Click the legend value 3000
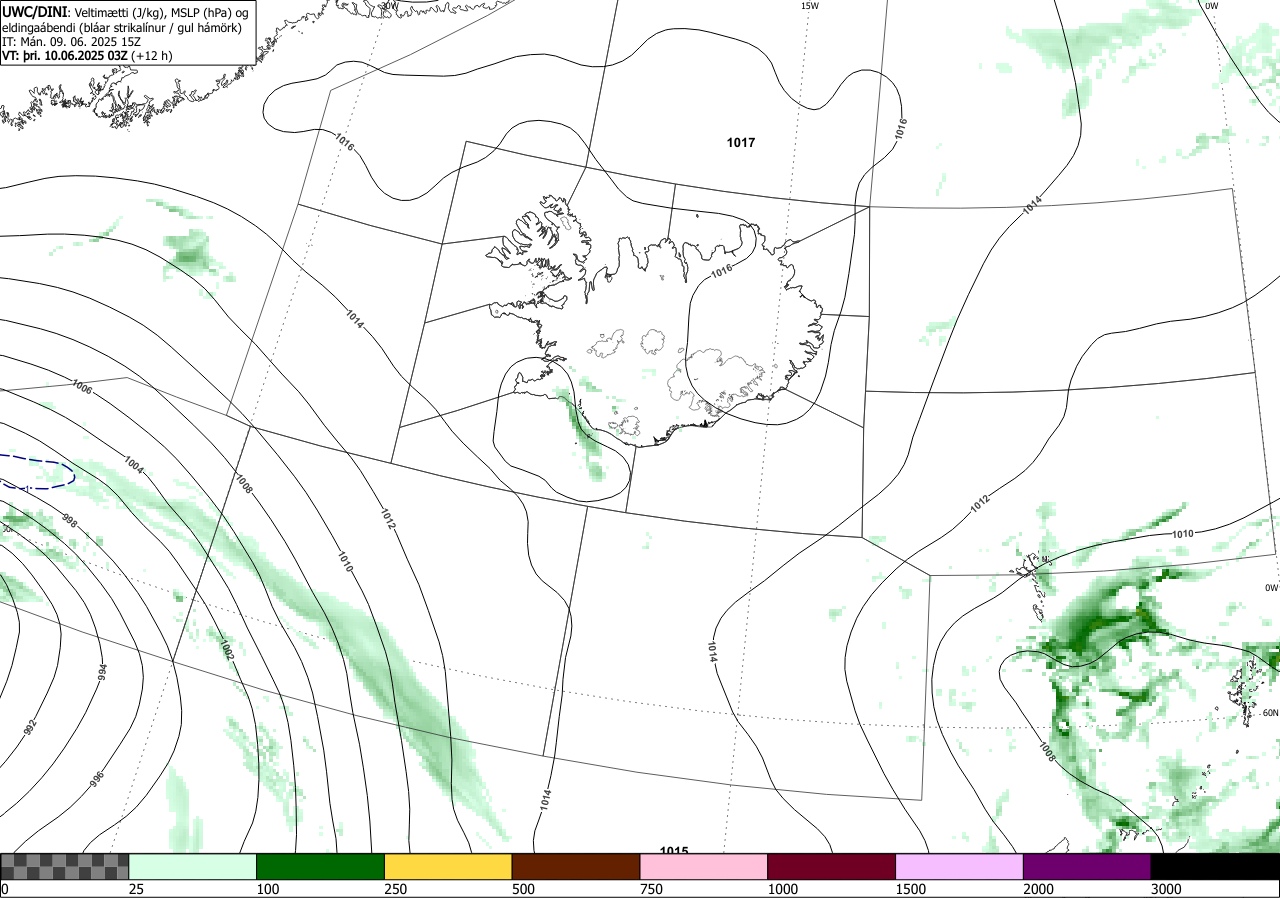This screenshot has width=1280, height=898. (1166, 889)
